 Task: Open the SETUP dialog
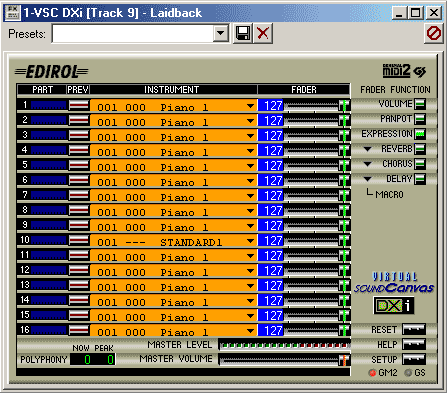point(414,359)
